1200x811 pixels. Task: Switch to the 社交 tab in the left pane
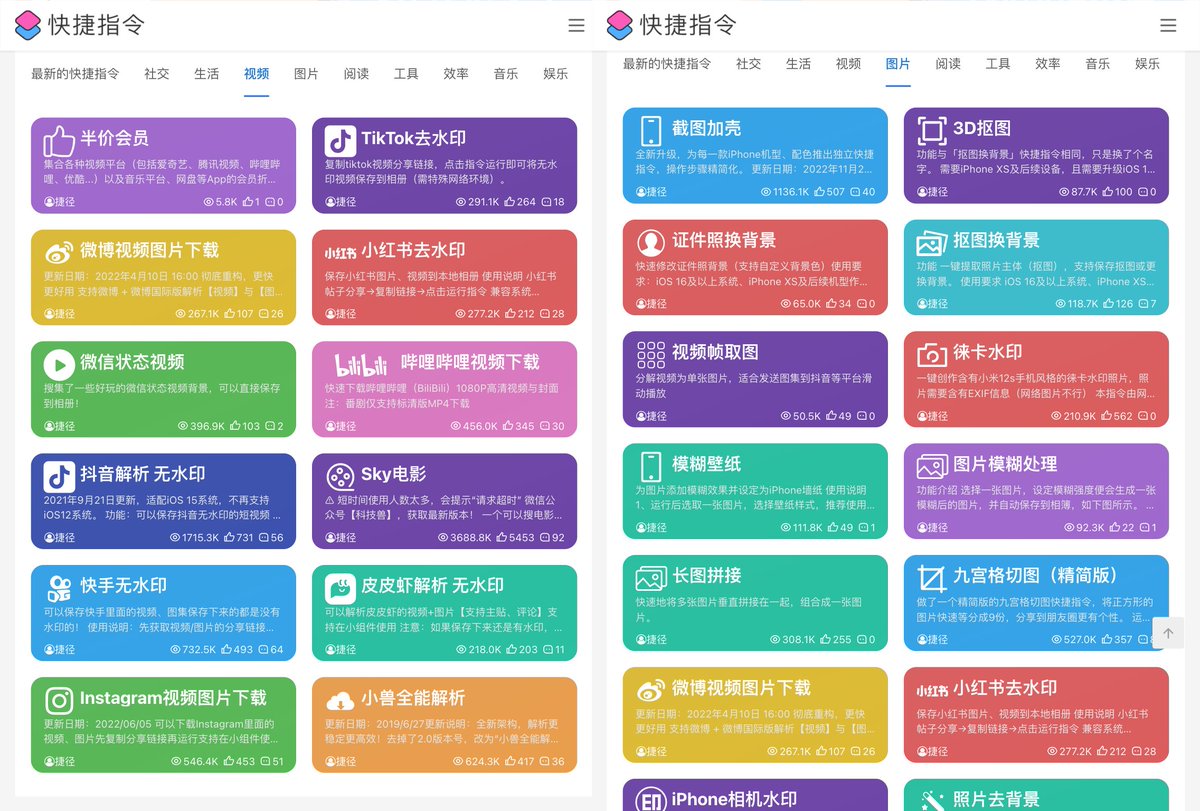pyautogui.click(x=157, y=74)
